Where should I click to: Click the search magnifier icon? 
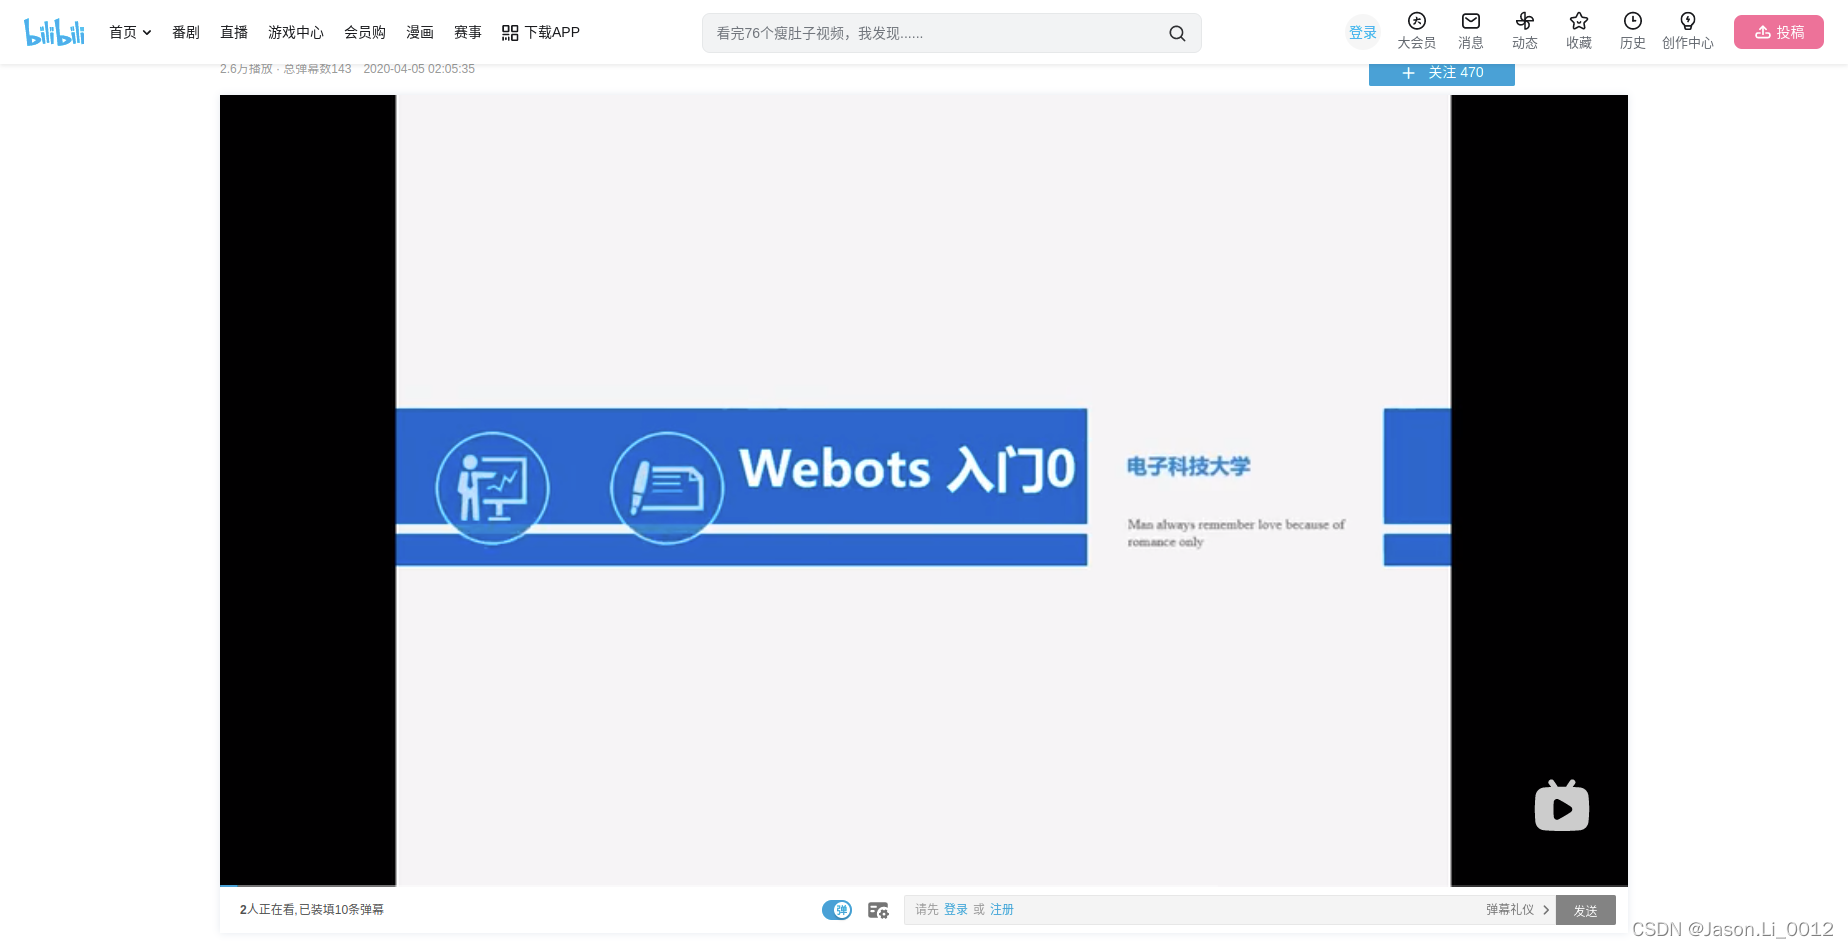[1177, 33]
